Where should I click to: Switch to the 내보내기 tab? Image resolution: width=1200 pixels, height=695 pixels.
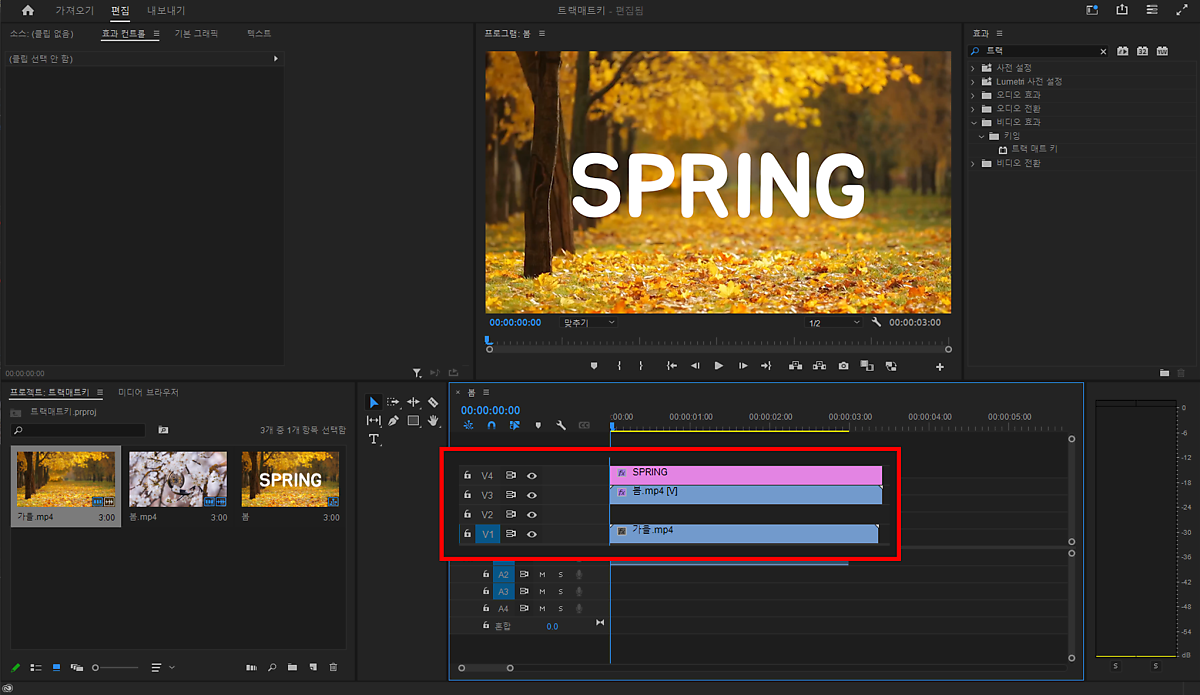(x=166, y=10)
